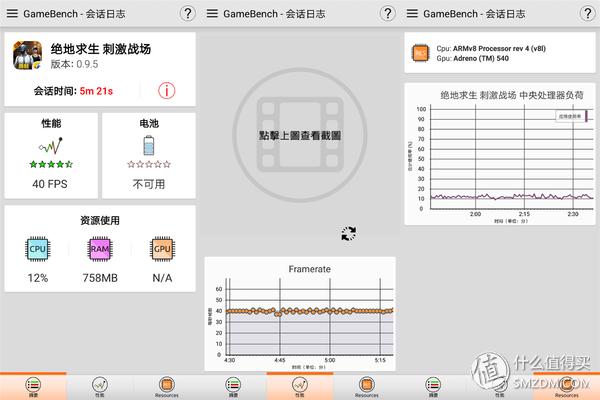Select the CPU chip icon
The image size is (600, 400).
tap(38, 249)
